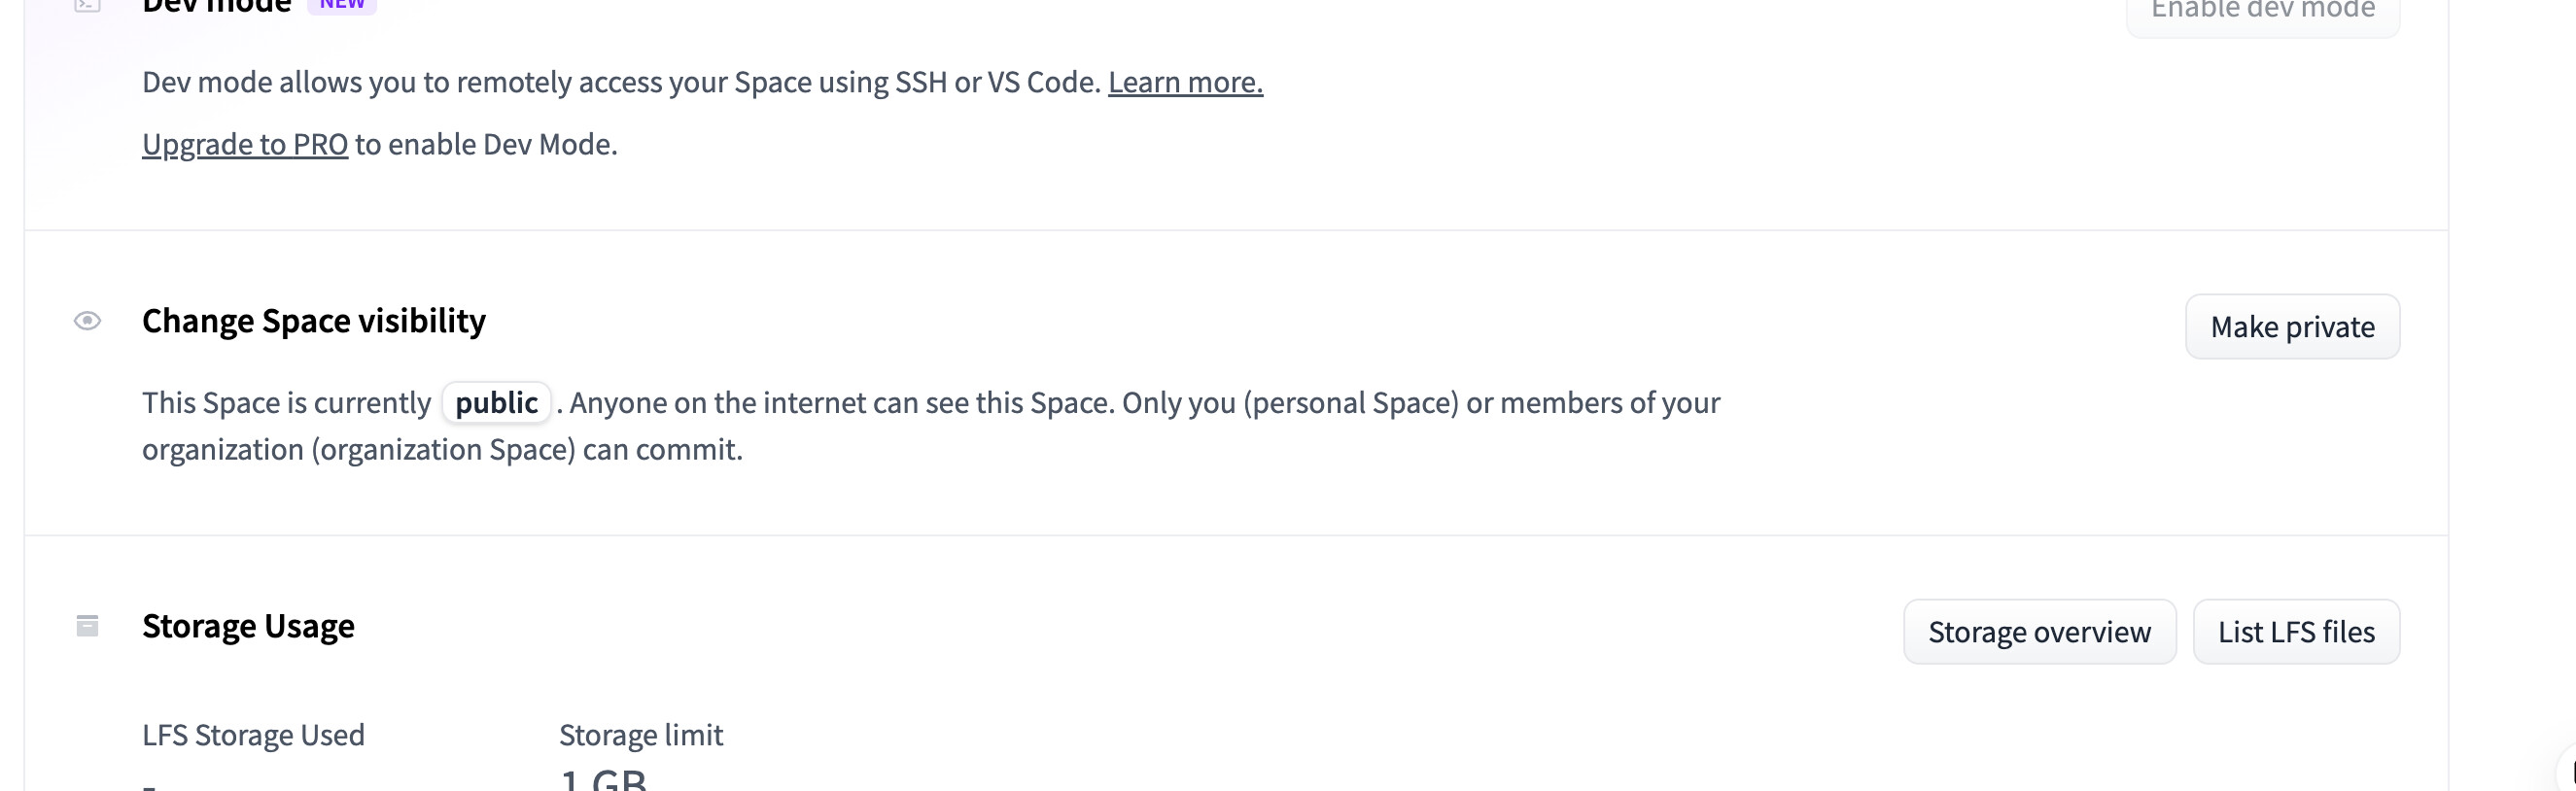Image resolution: width=2576 pixels, height=791 pixels.
Task: Click the Storage Usage heading
Action: click(x=248, y=626)
